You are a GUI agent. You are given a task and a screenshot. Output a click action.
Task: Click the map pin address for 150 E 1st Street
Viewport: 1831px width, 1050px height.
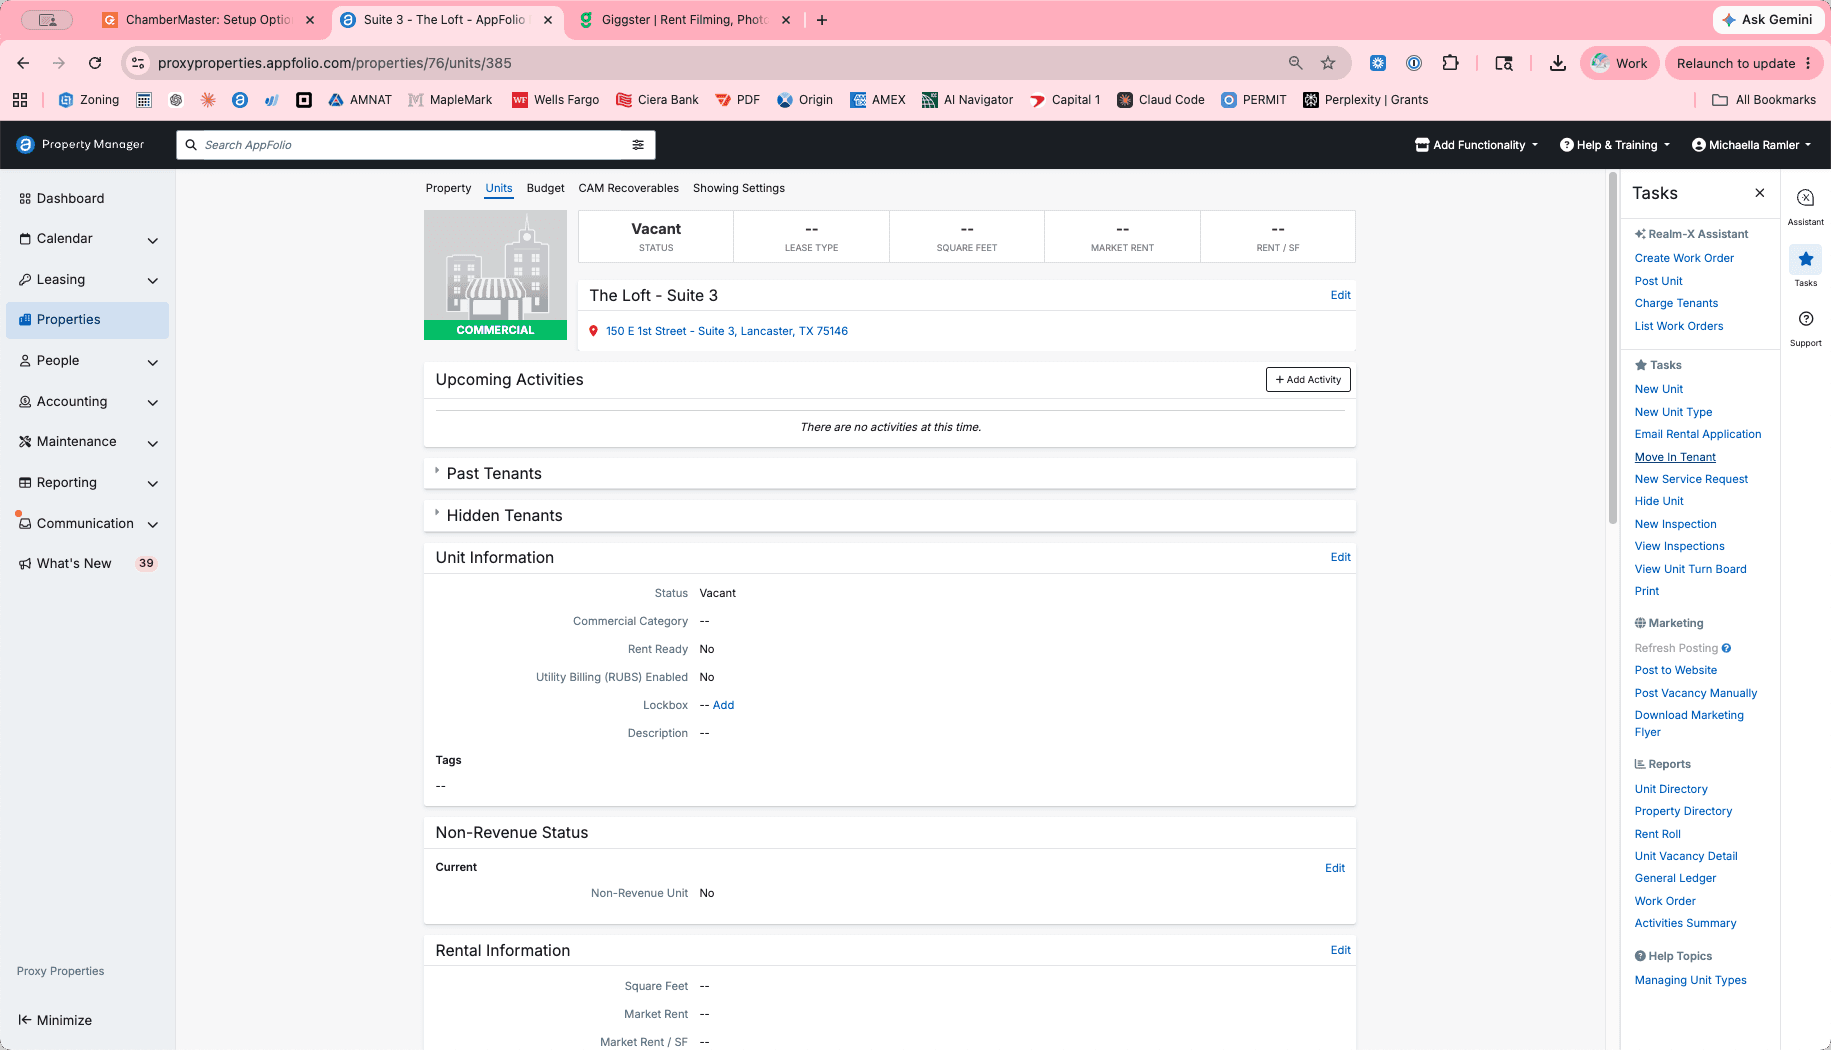(726, 331)
